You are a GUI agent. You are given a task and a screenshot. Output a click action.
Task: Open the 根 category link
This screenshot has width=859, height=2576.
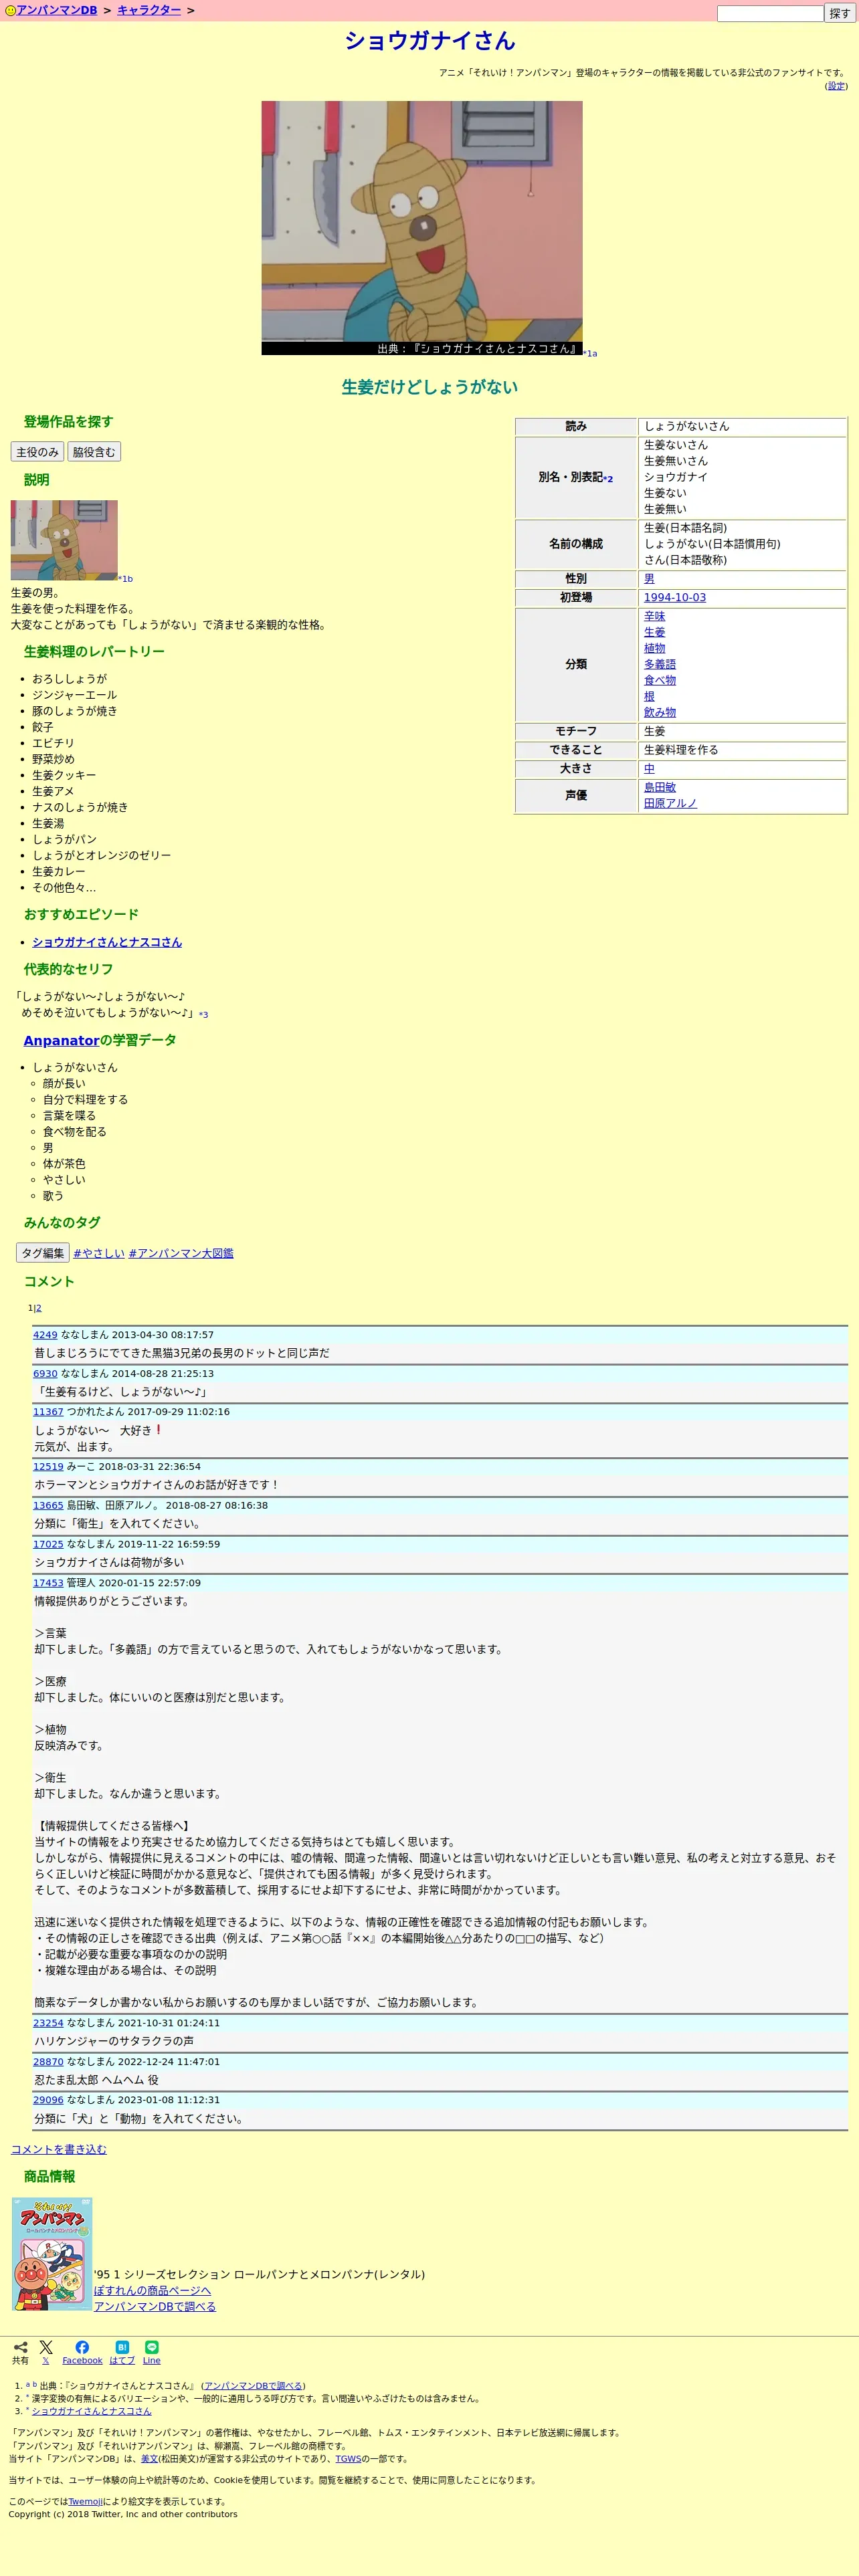point(649,696)
